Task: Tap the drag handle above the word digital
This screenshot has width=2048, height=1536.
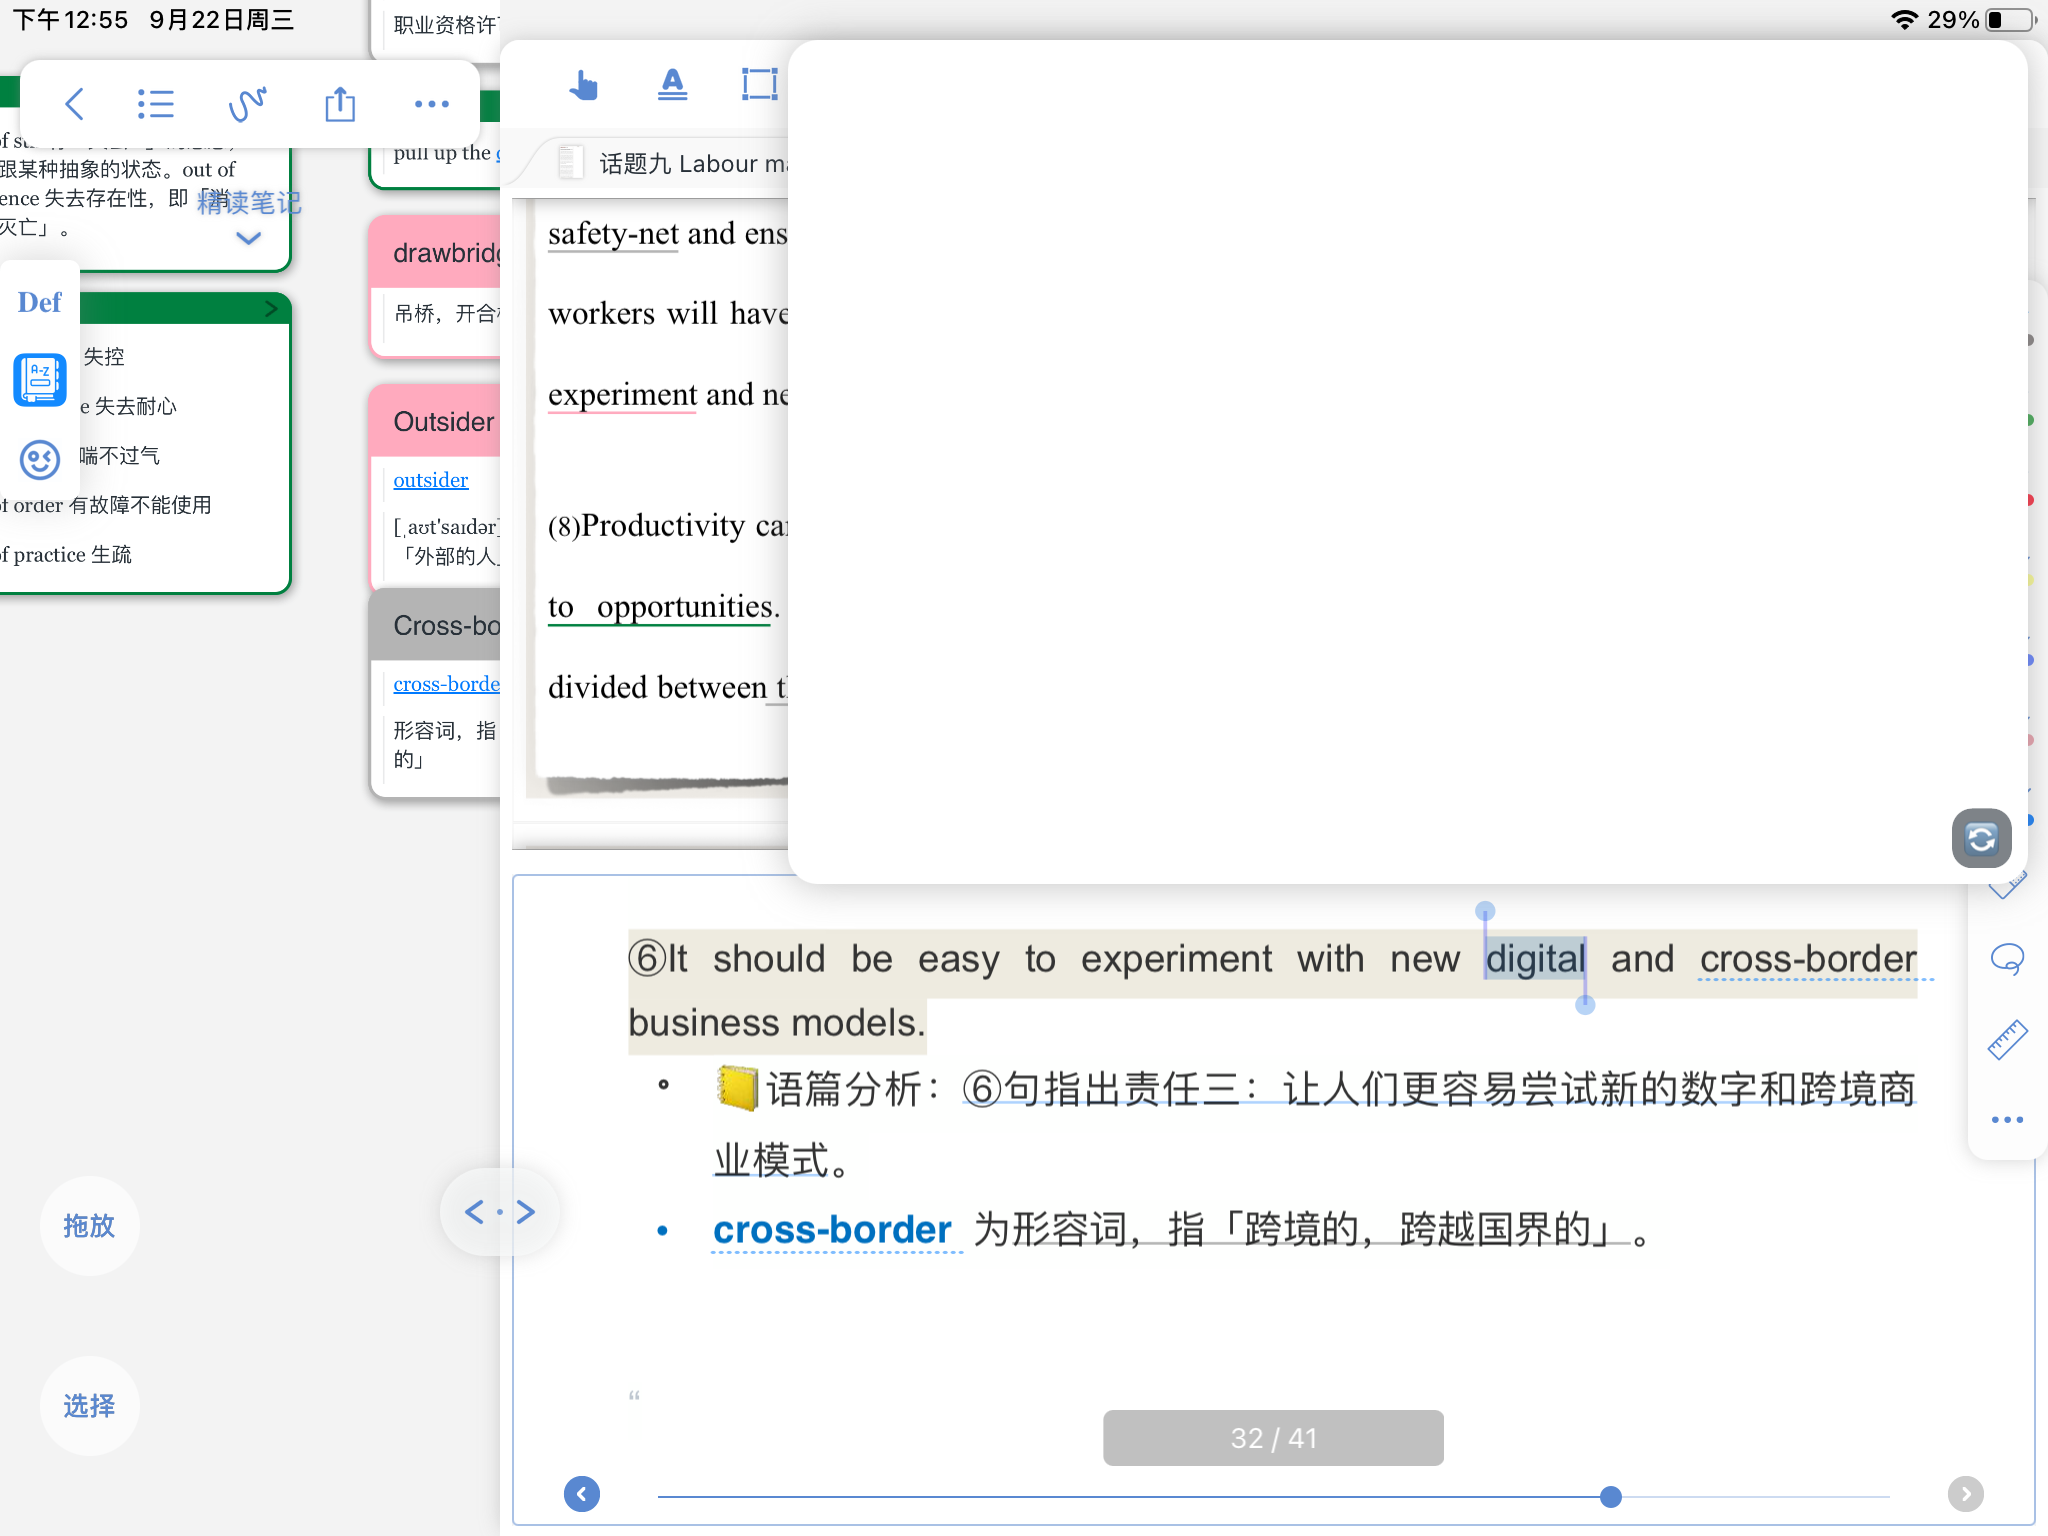Action: (1485, 911)
